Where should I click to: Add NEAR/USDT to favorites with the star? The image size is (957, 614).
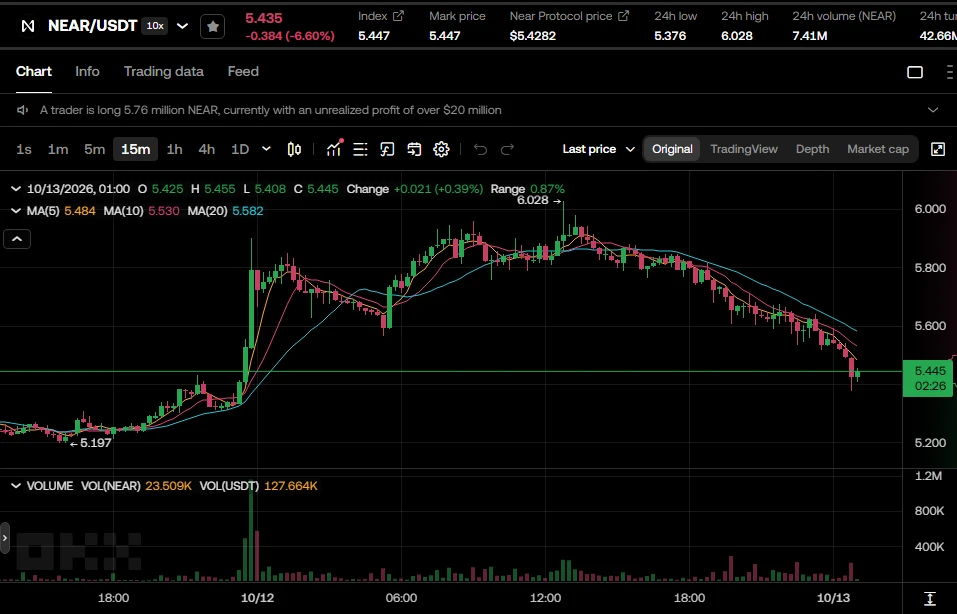[x=212, y=26]
